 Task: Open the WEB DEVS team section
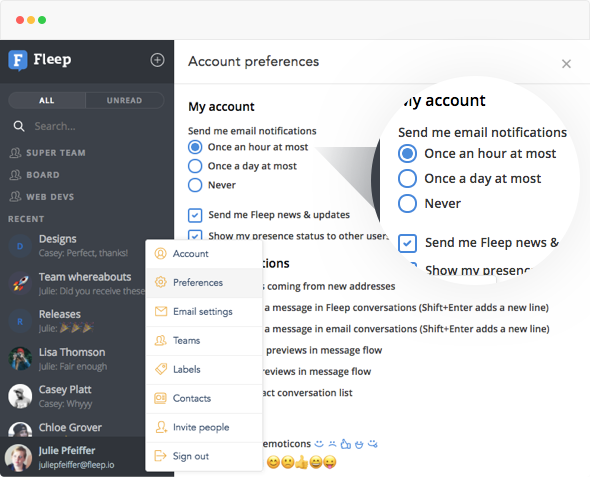(x=50, y=197)
